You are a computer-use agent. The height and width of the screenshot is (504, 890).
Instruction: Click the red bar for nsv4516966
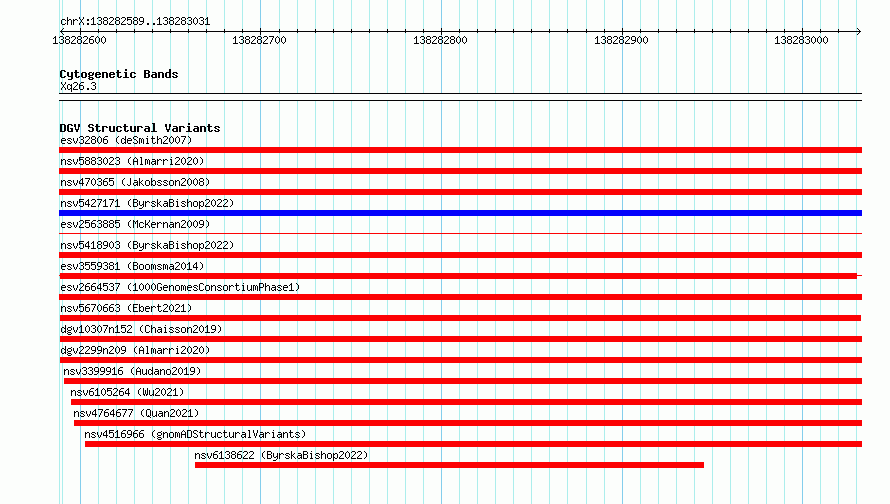coord(473,444)
